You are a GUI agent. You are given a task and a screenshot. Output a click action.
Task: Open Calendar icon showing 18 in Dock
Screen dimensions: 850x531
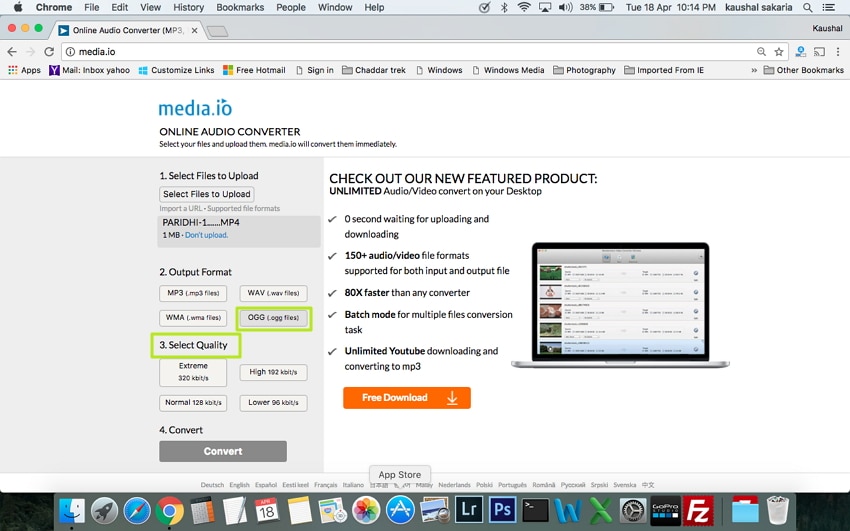tap(267, 510)
